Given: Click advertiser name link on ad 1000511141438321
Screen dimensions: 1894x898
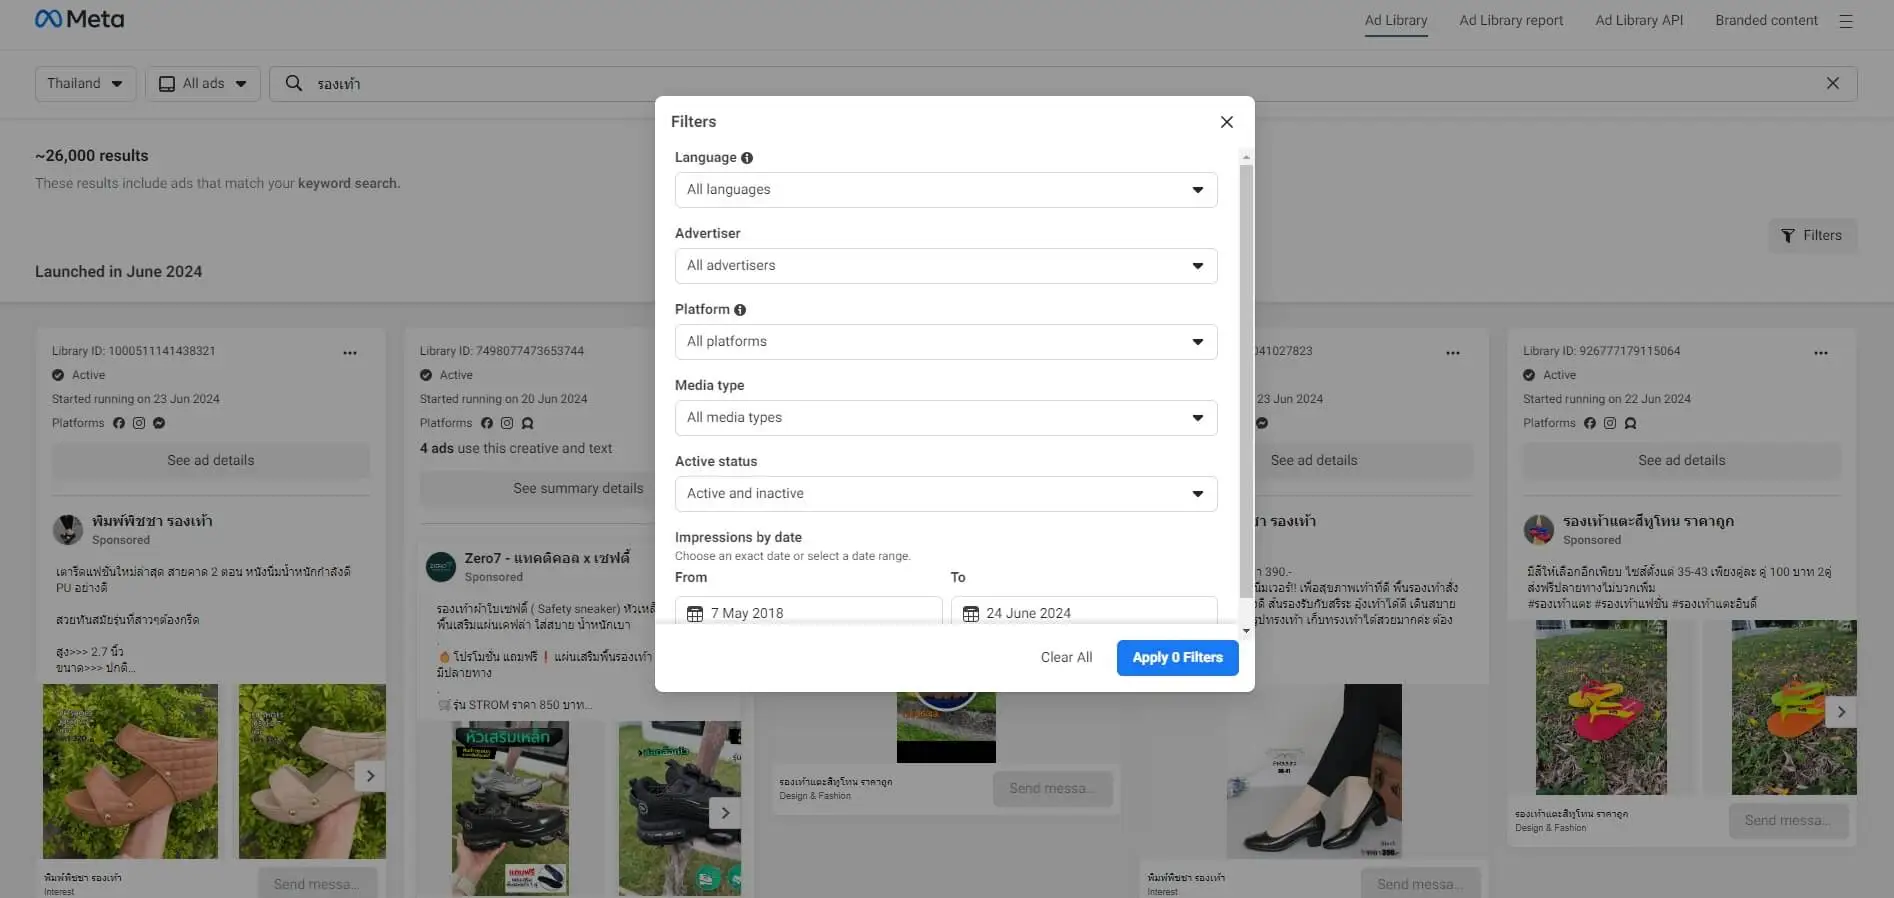Looking at the screenshot, I should tap(152, 521).
